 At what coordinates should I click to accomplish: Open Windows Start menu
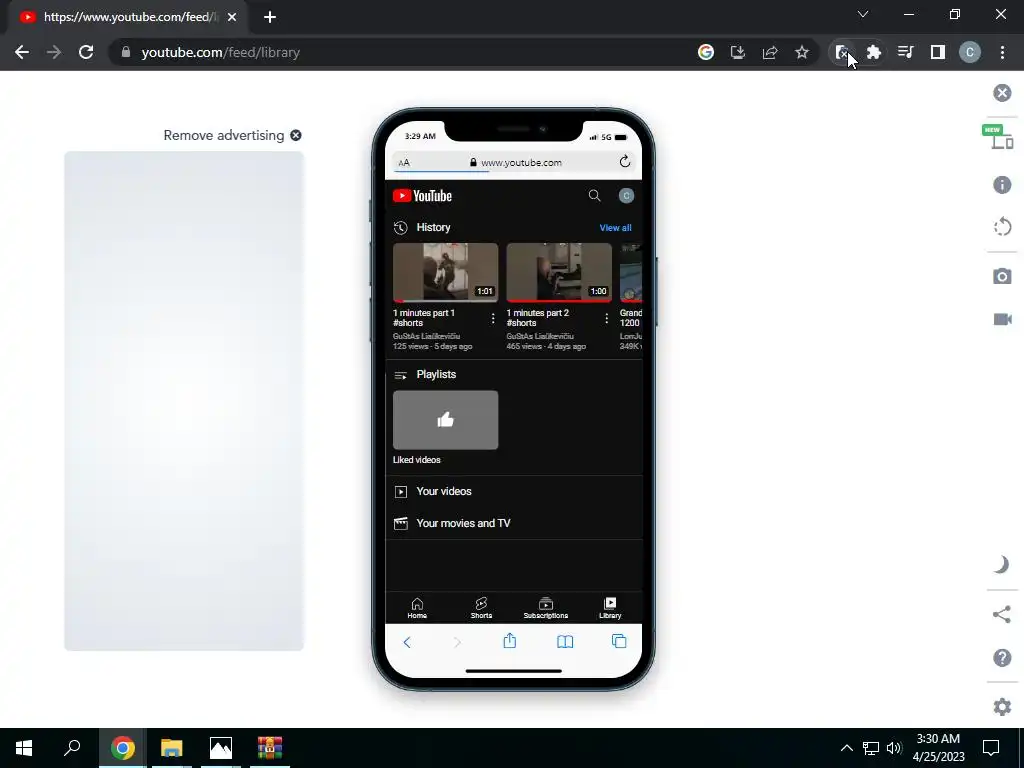click(x=24, y=748)
